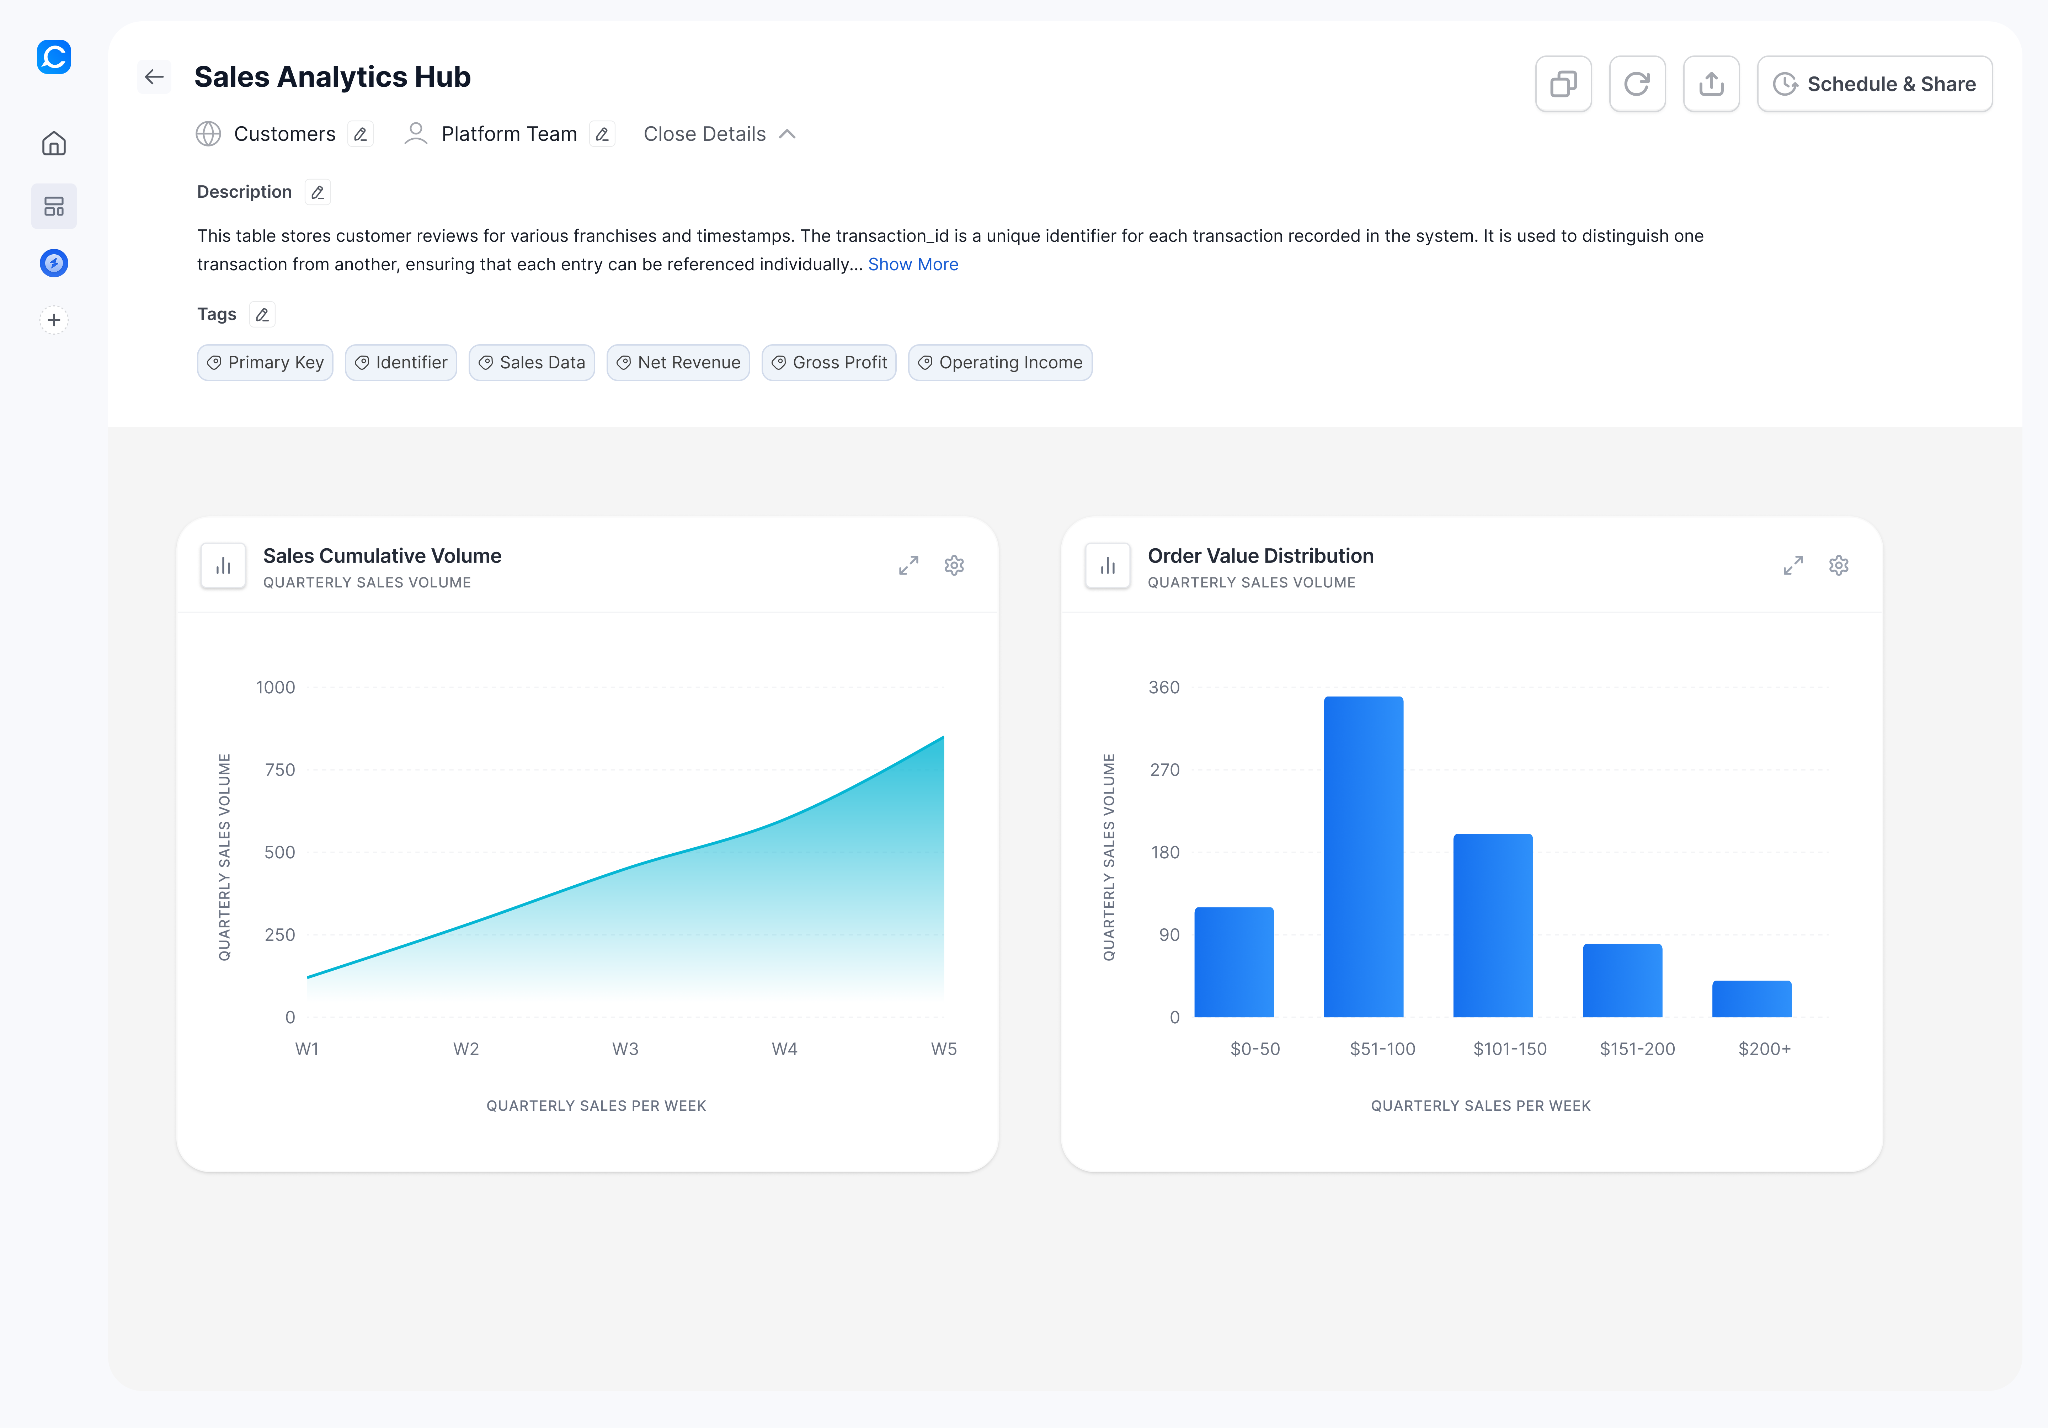Expand the Sales Cumulative Volume chart to fullscreen

908,565
